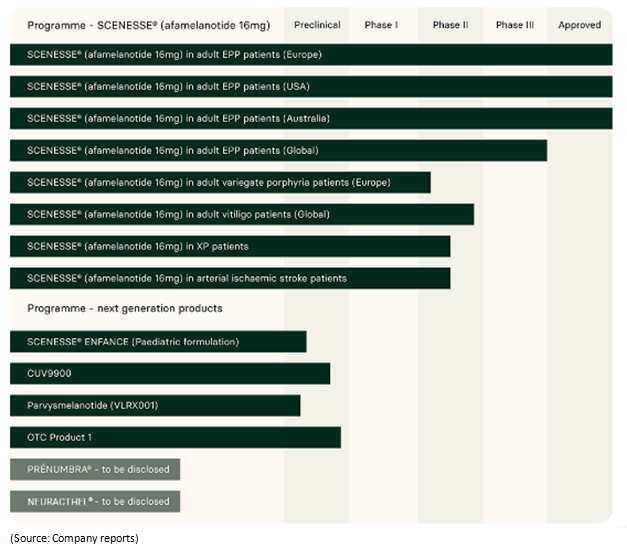Screen dimensions: 627x551
Task: Click the CUV9900 bar
Action: pos(170,374)
